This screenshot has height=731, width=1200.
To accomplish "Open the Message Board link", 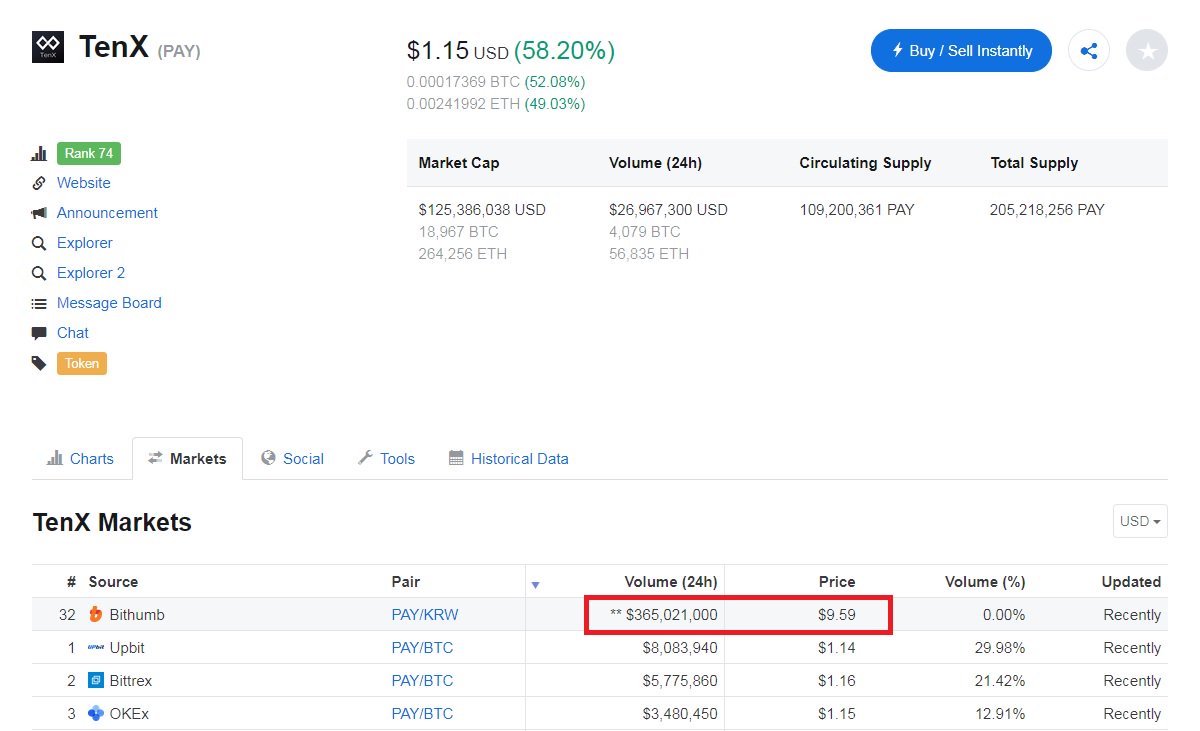I will (x=109, y=303).
